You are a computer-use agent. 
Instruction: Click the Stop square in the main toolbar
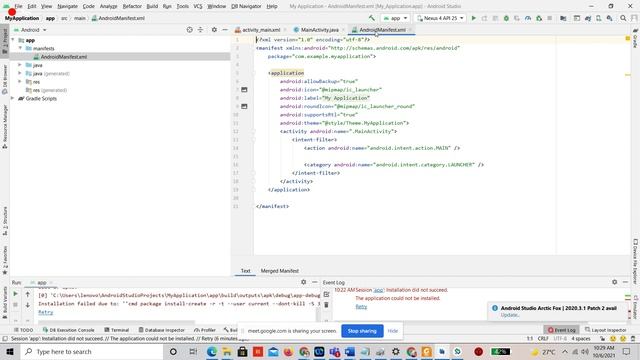[x=550, y=18]
